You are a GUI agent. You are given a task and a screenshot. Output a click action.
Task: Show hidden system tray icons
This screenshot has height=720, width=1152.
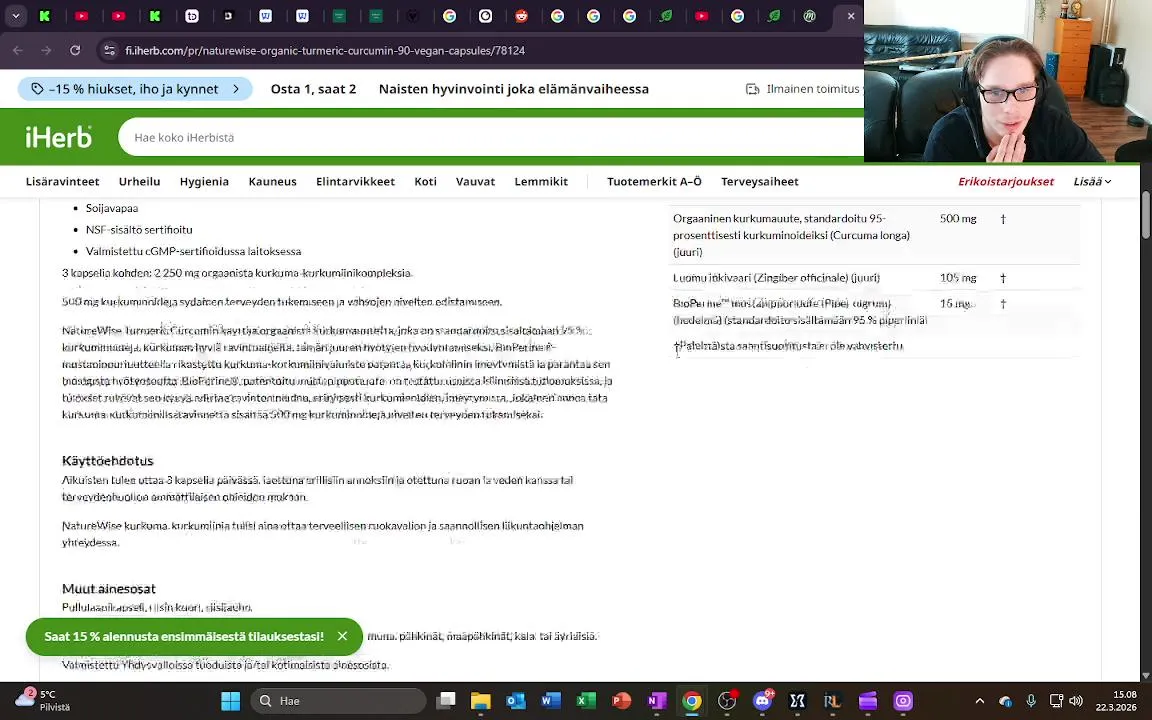pyautogui.click(x=979, y=701)
